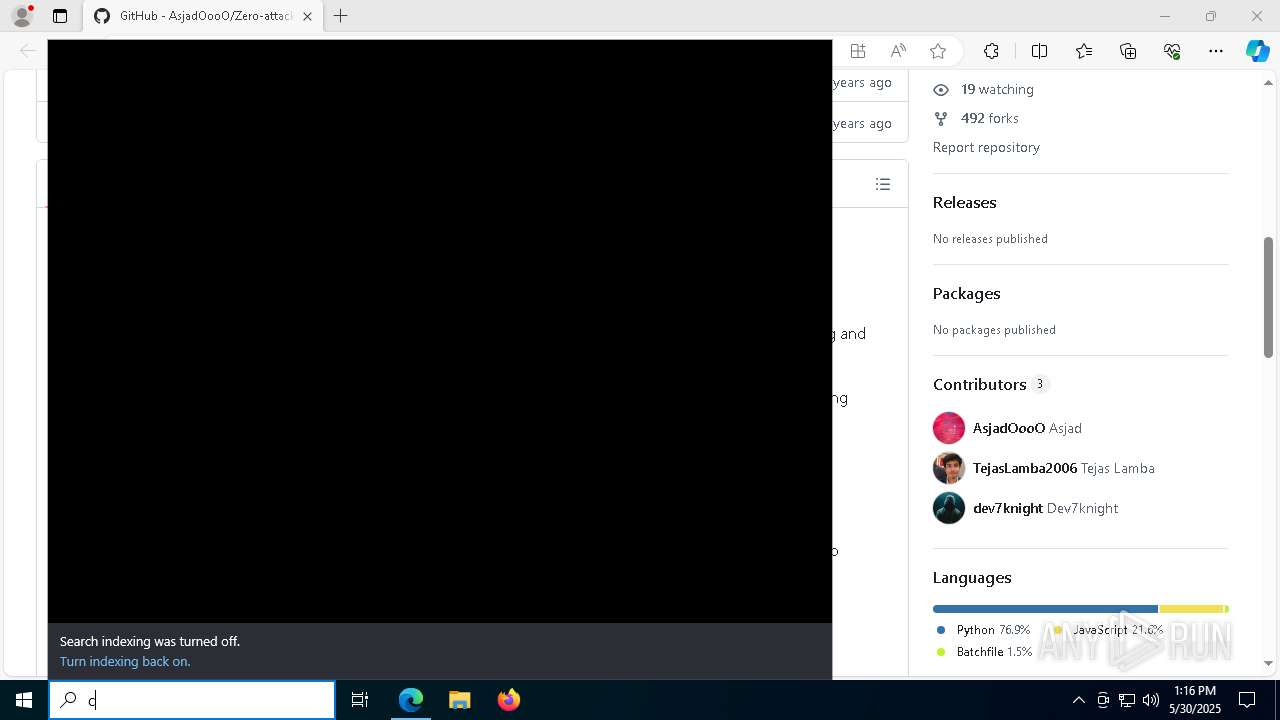Open File Explorer from taskbar
The image size is (1280, 720).
coord(459,700)
